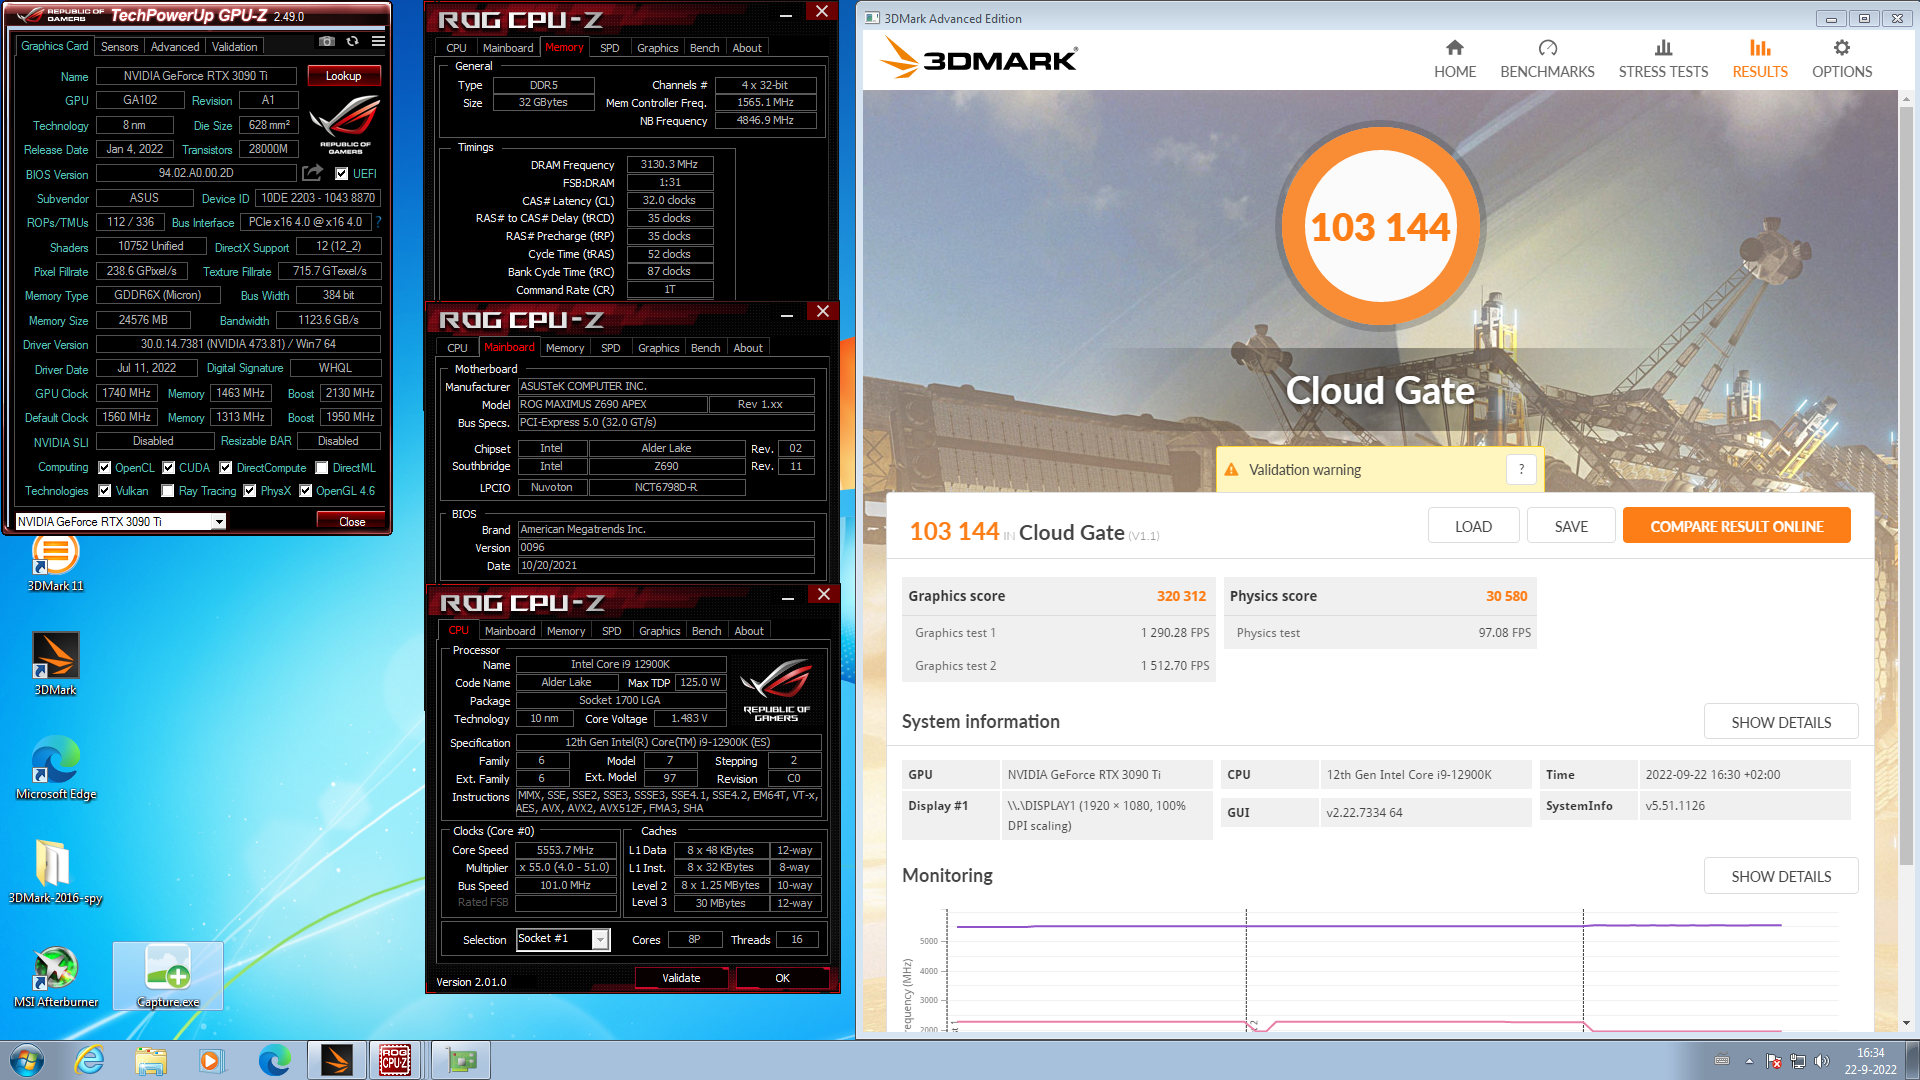Show hidden tray icons arrow

pos(1749,1061)
